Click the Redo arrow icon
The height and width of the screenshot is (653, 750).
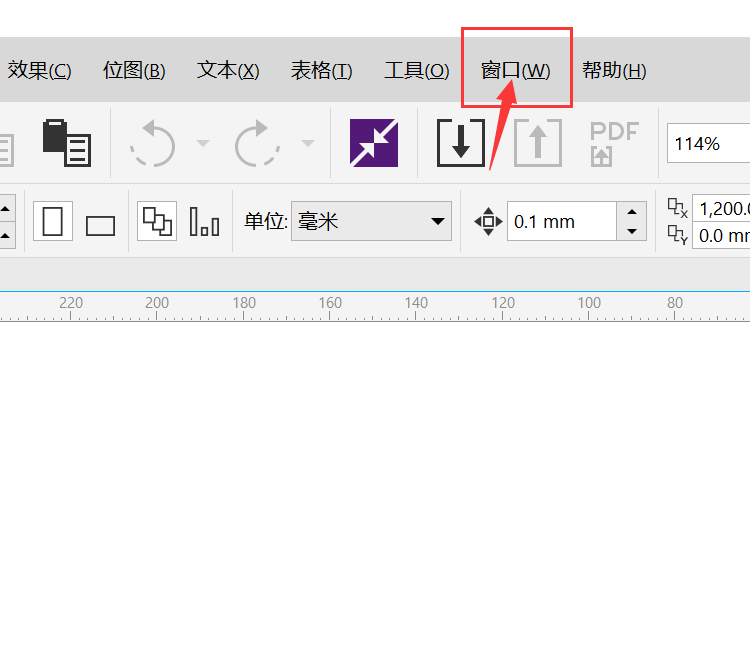[257, 143]
